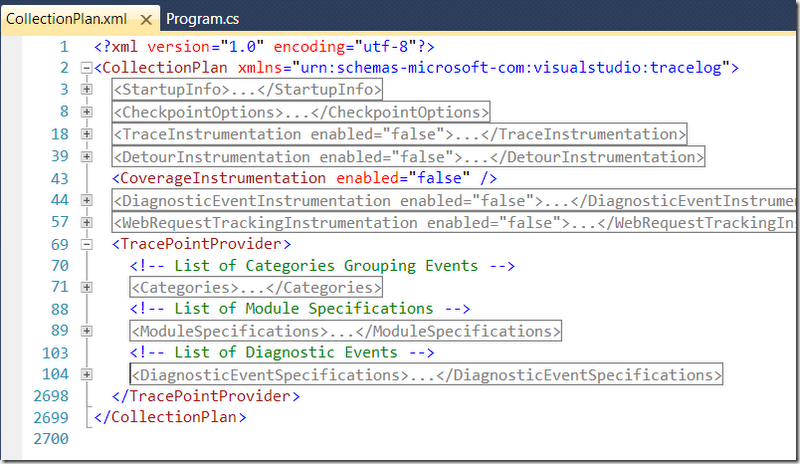Click line number 104 in margin
The image size is (800, 464).
tap(55, 374)
